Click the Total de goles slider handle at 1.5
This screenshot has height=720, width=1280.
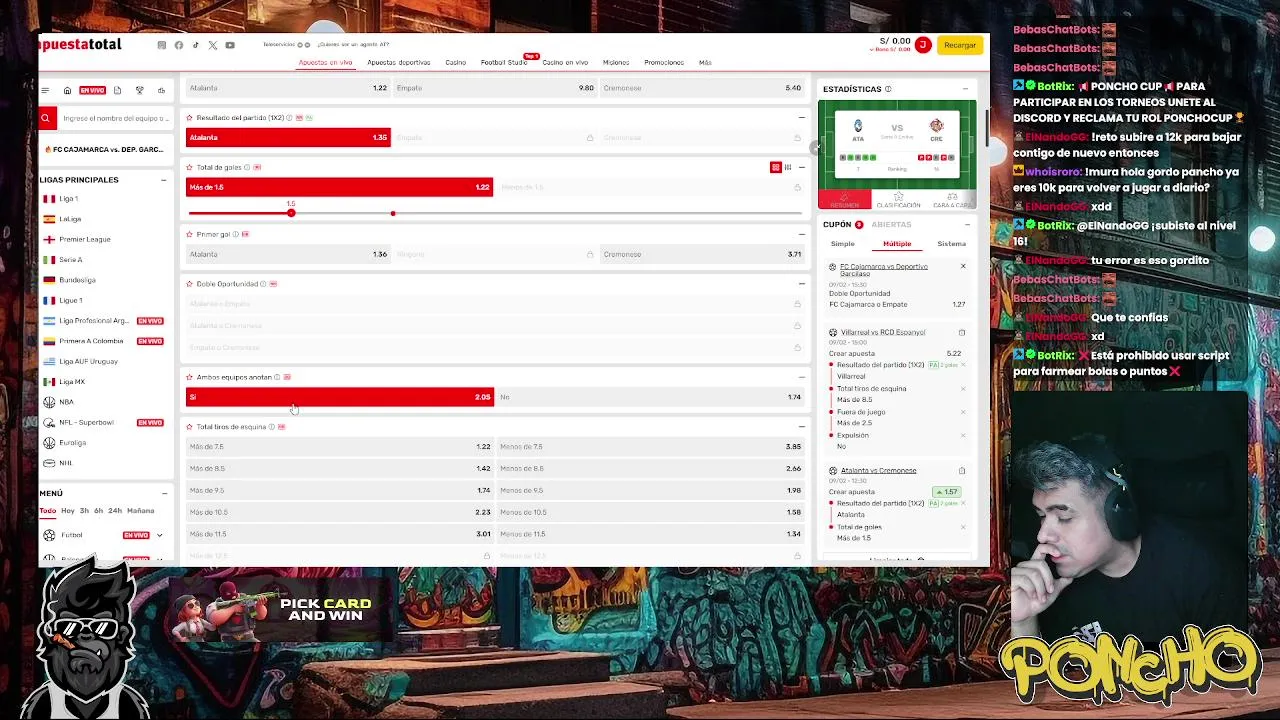(291, 213)
